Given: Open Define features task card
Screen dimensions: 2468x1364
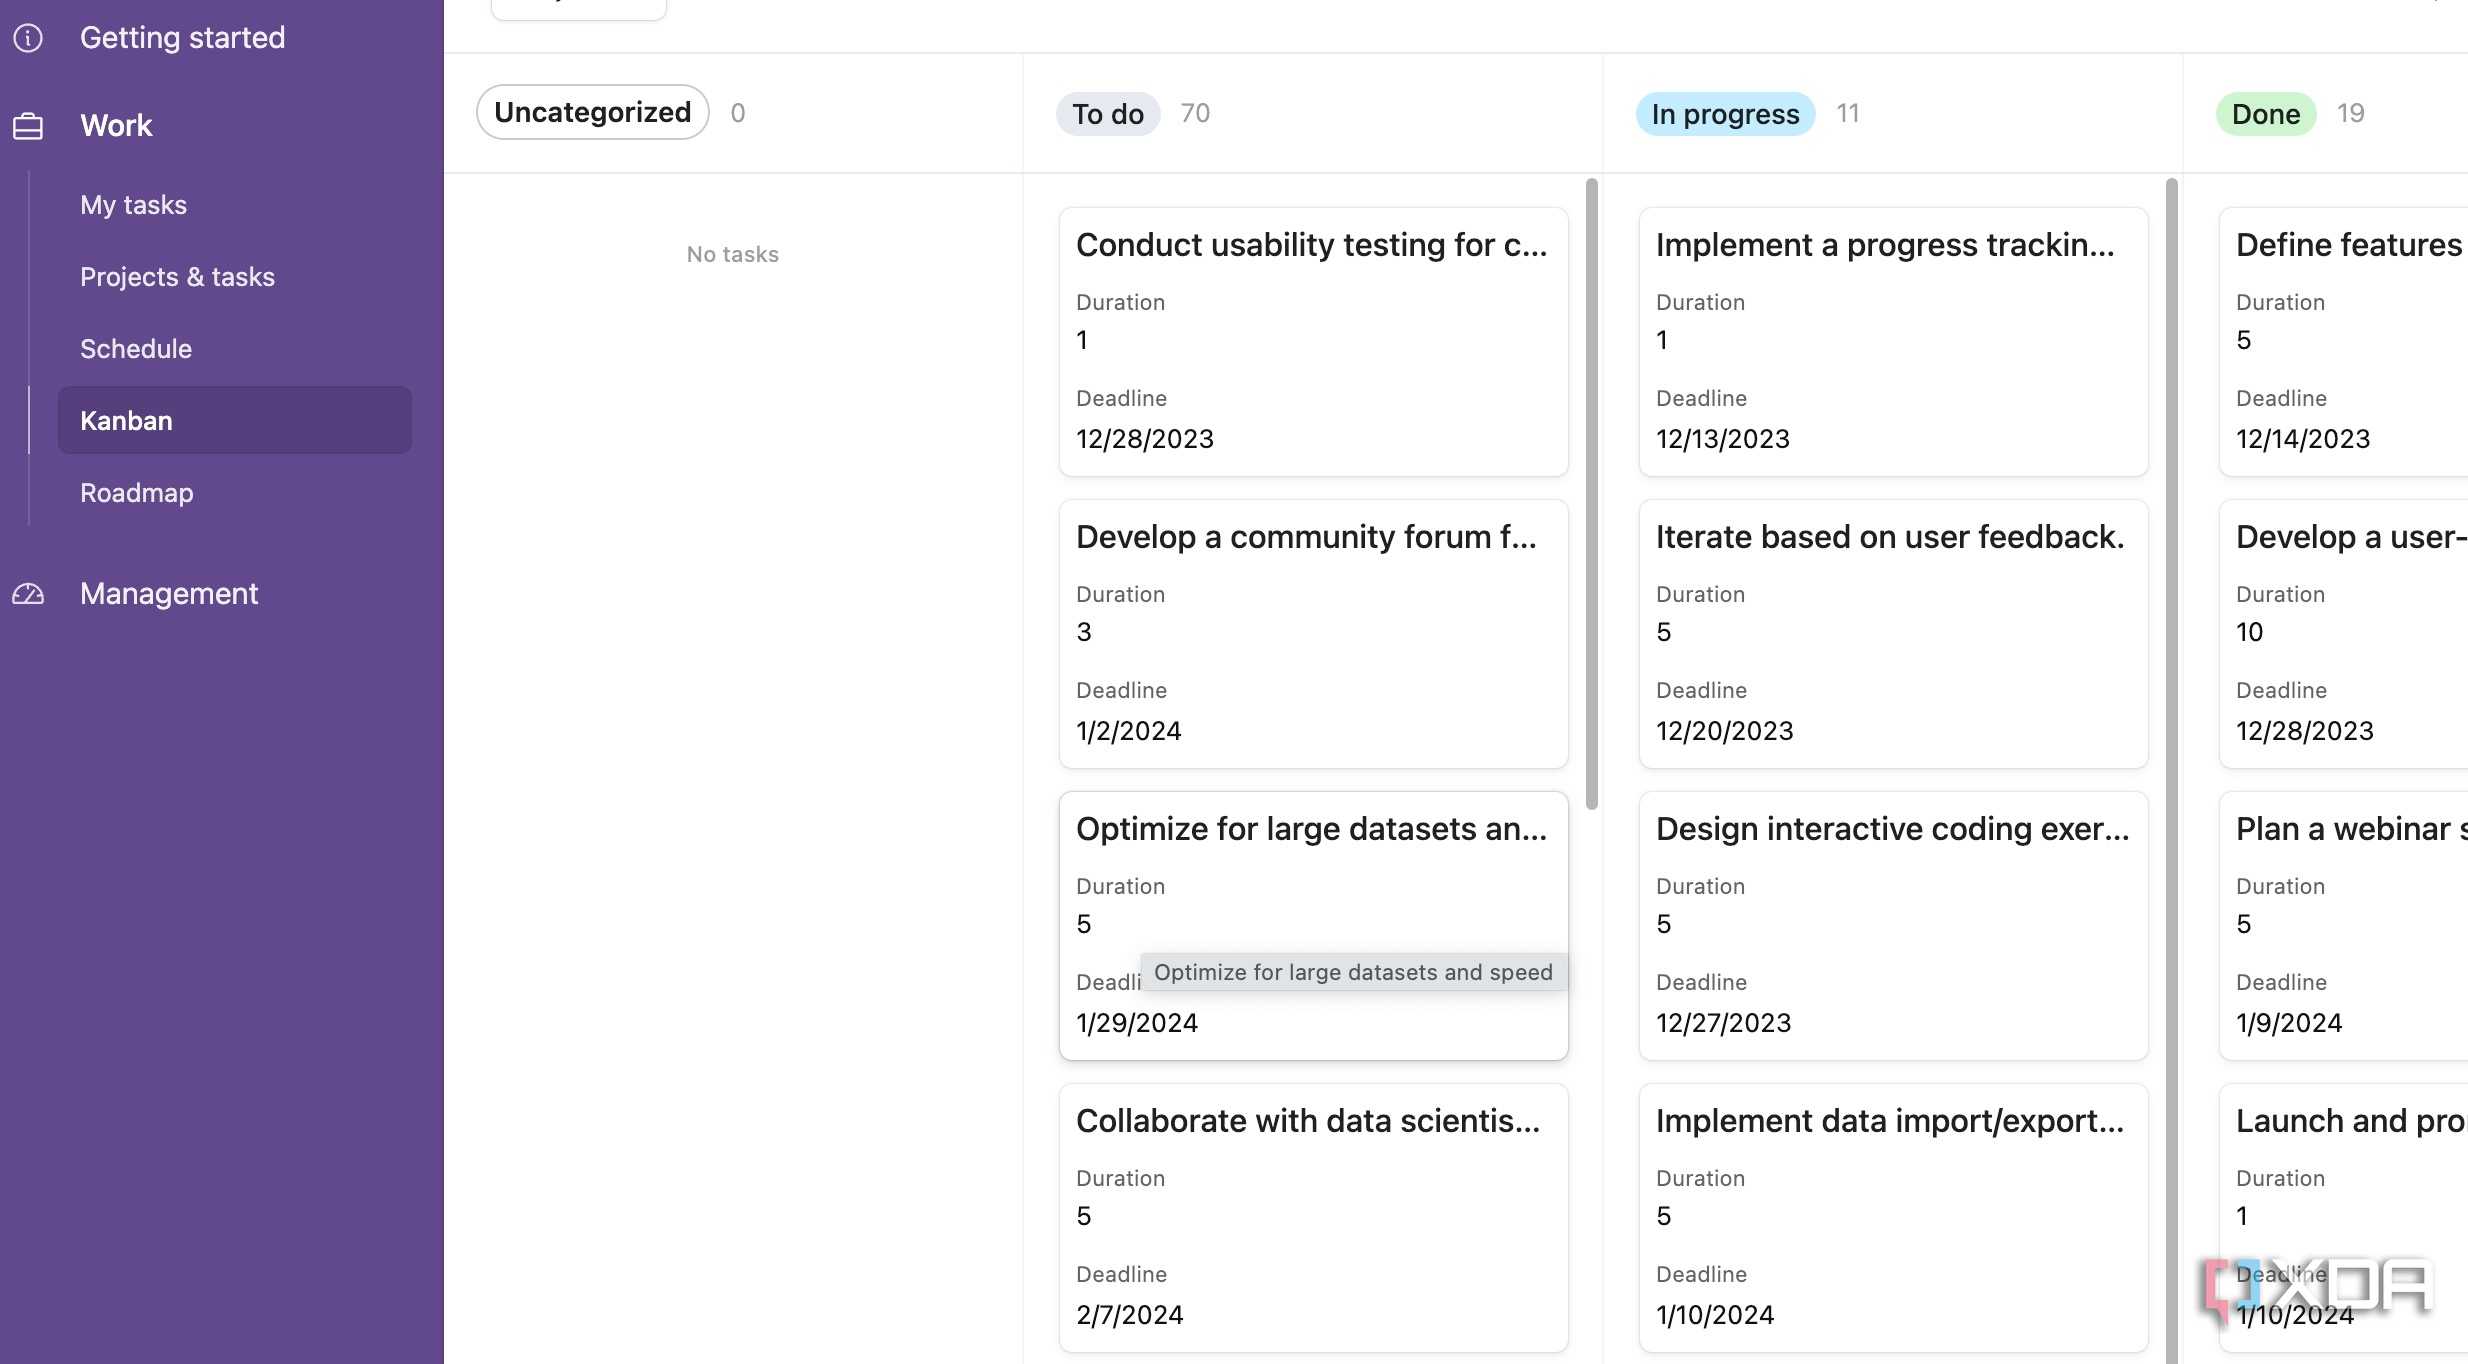Looking at the screenshot, I should [2344, 342].
